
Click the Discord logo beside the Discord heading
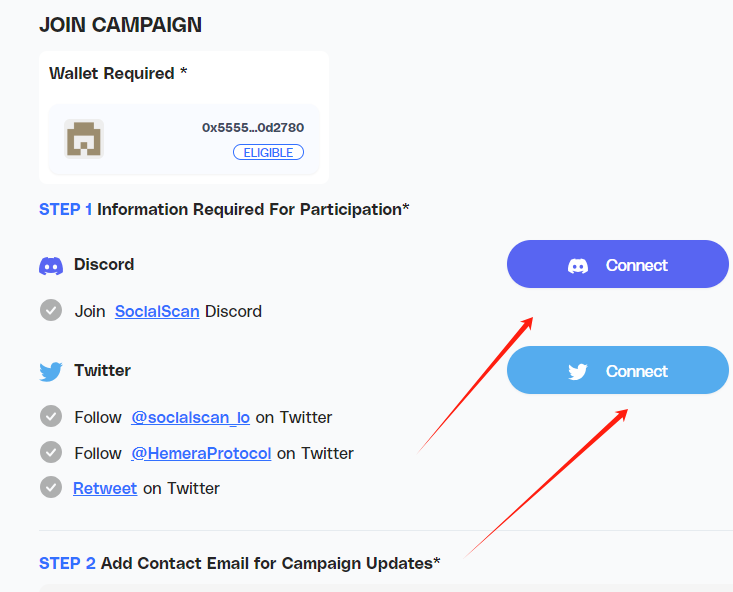[51, 265]
